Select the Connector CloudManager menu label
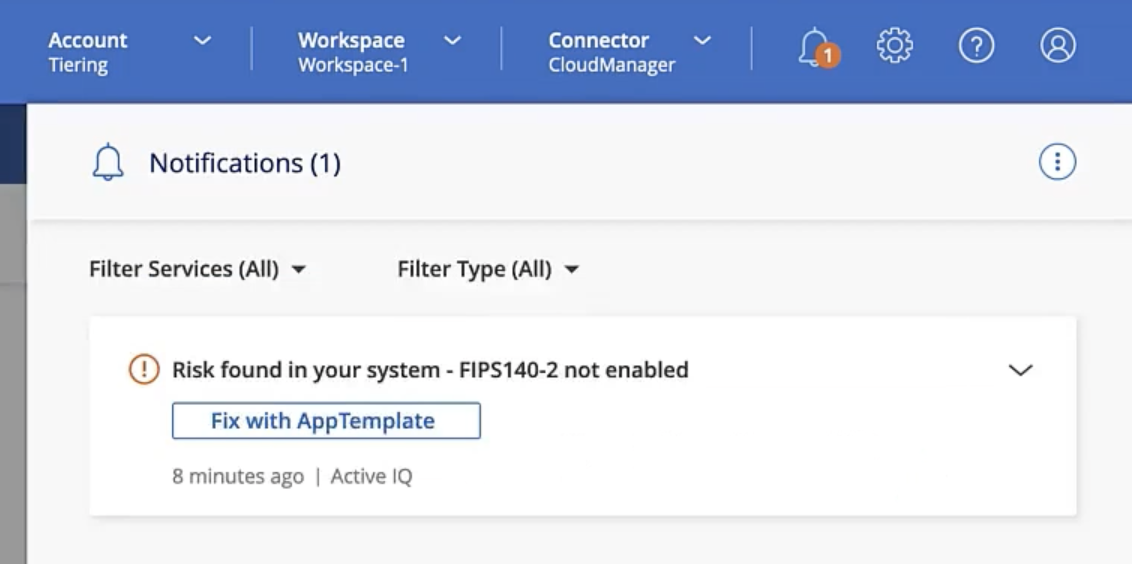The width and height of the screenshot is (1132, 564). click(x=611, y=52)
